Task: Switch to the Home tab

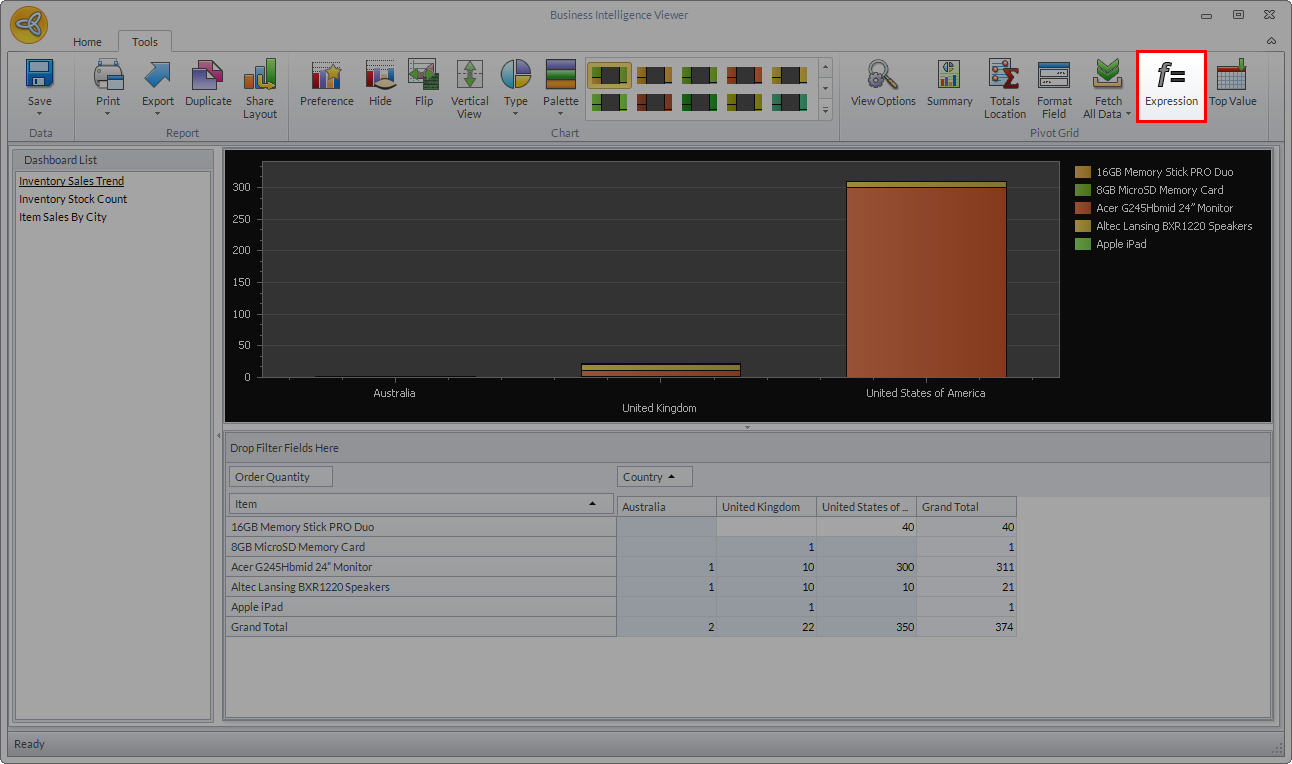Action: click(87, 42)
